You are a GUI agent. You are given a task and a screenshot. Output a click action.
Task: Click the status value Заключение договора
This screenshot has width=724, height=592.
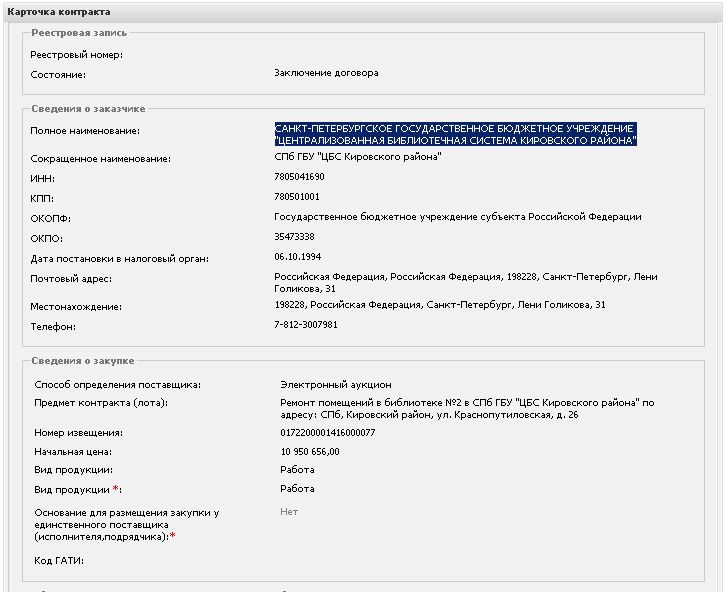326,73
